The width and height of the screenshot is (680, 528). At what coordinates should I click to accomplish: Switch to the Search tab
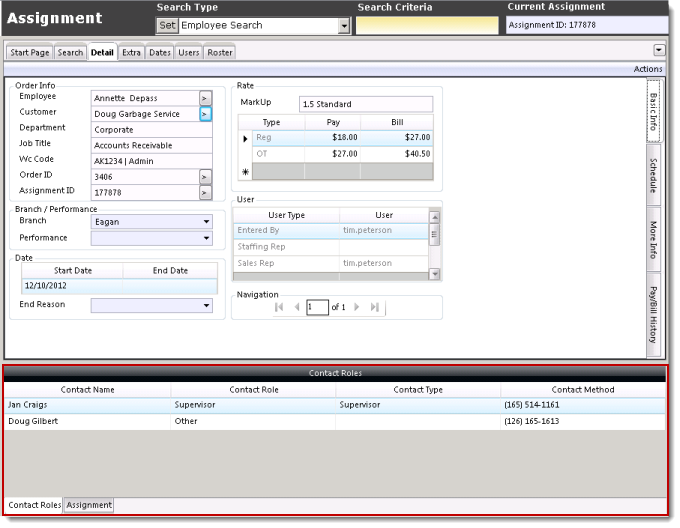coord(70,52)
